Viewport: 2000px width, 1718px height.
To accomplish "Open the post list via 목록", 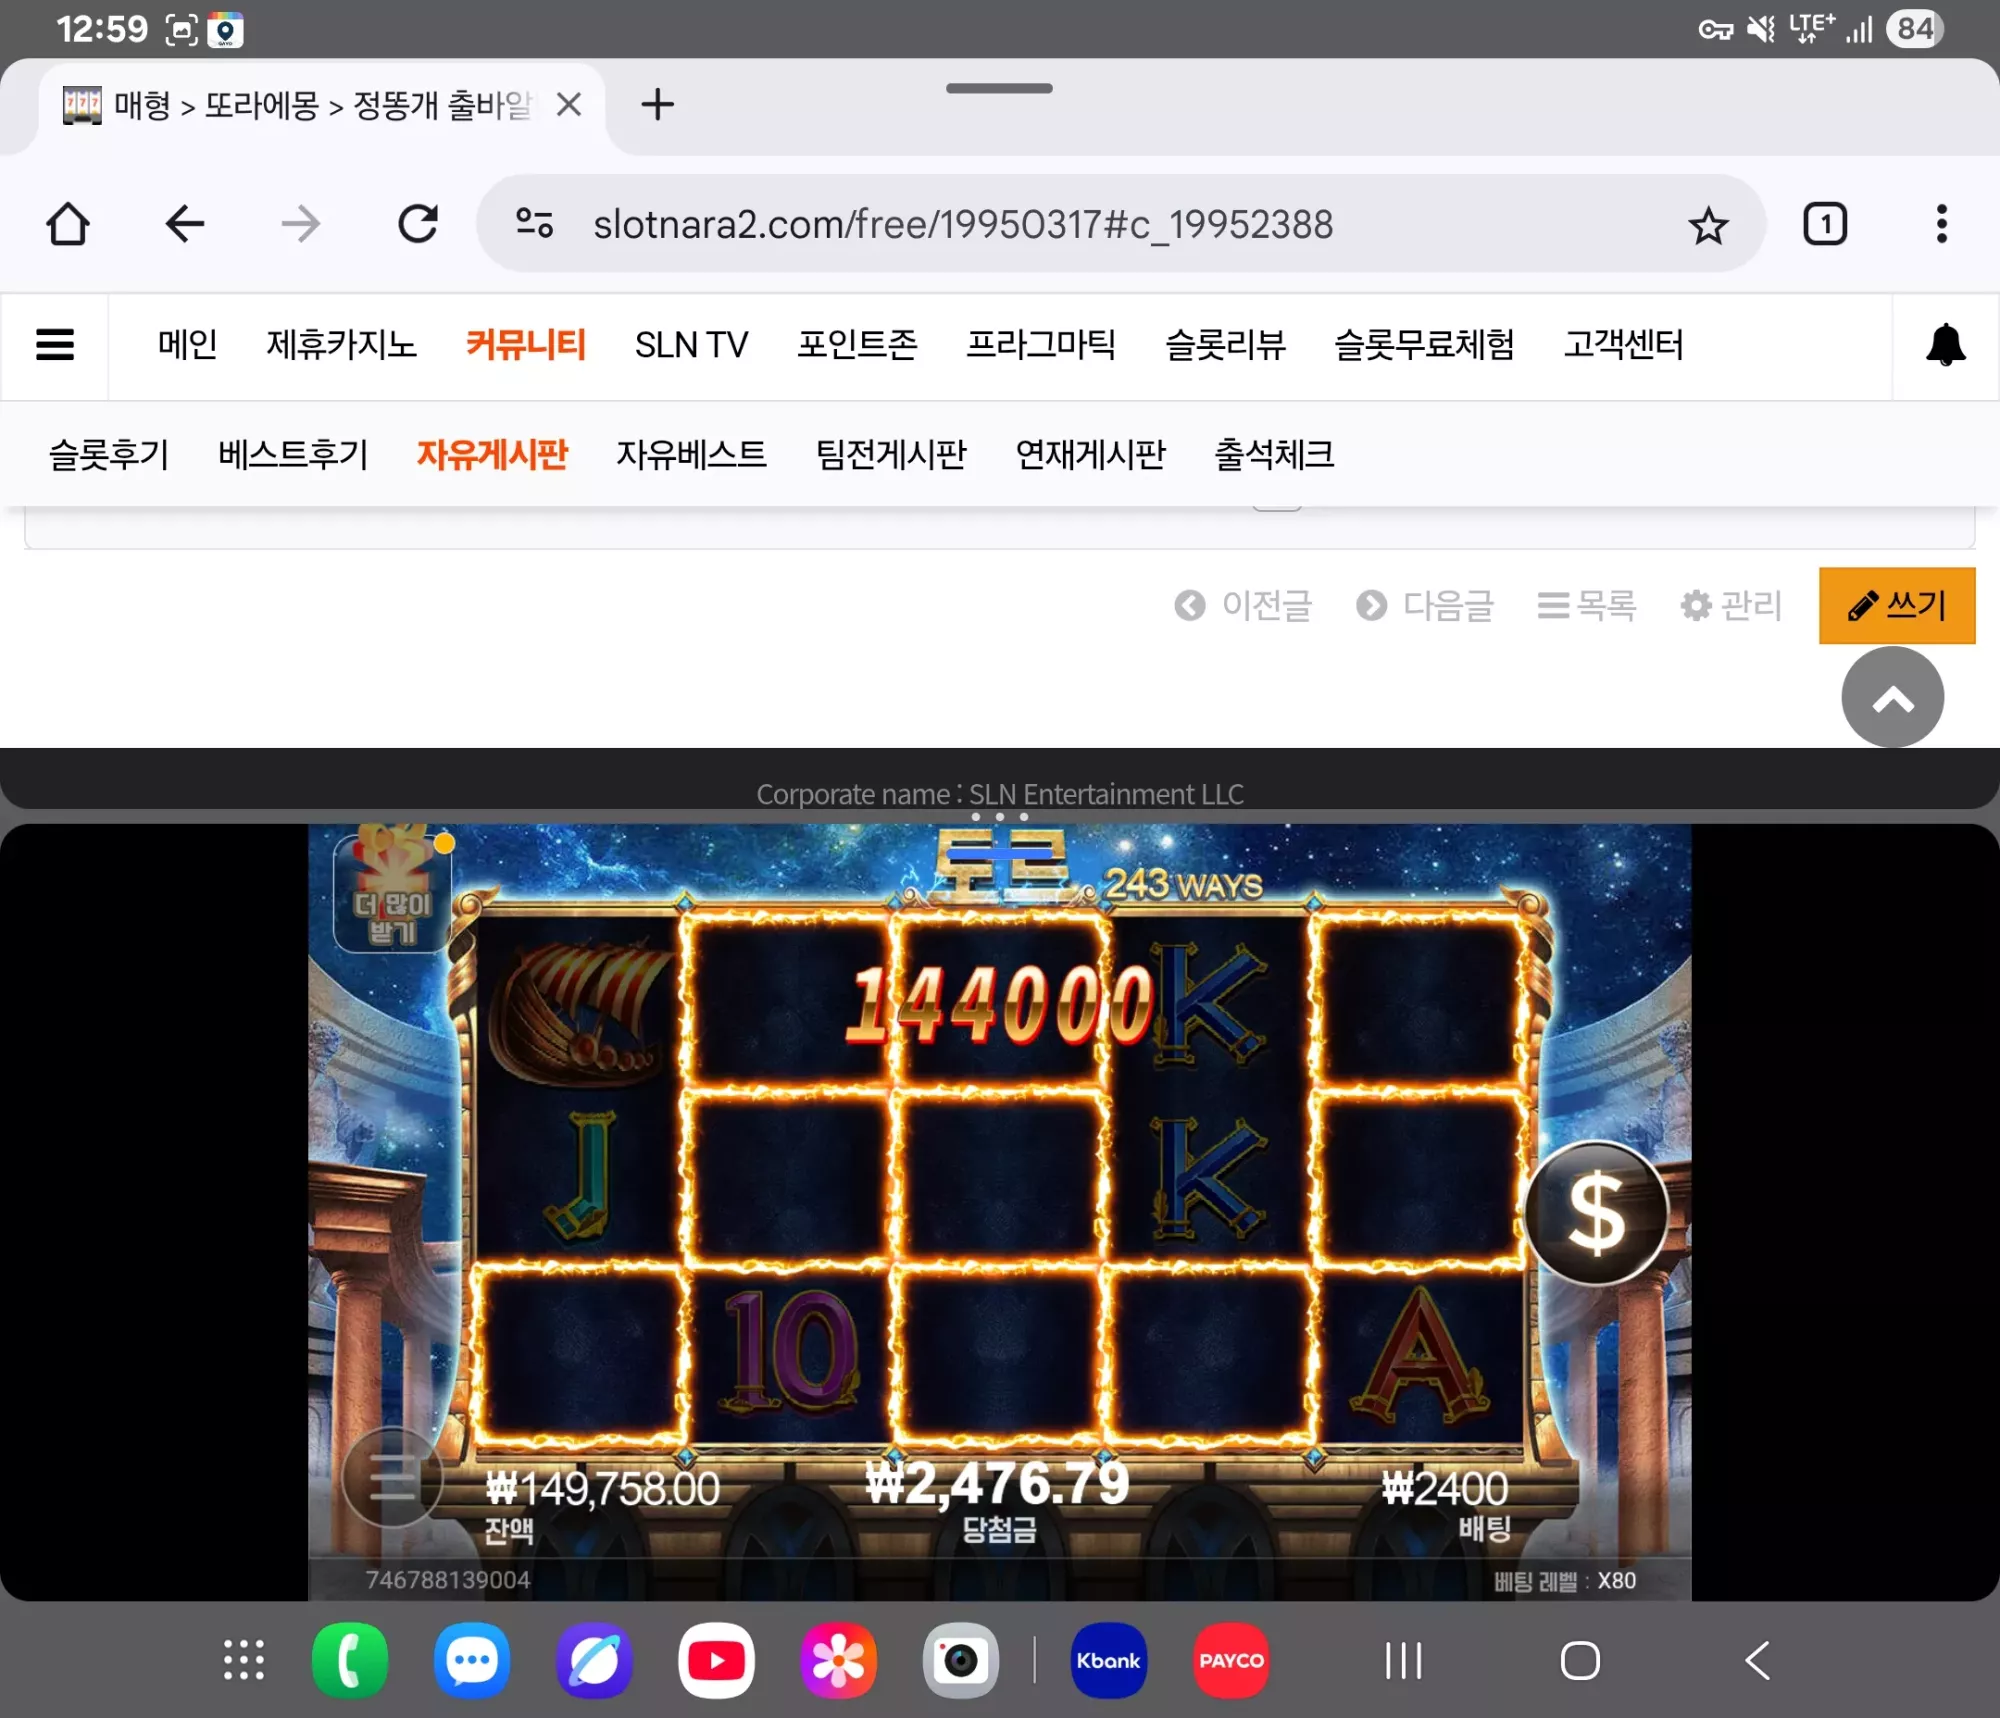I will point(1587,605).
